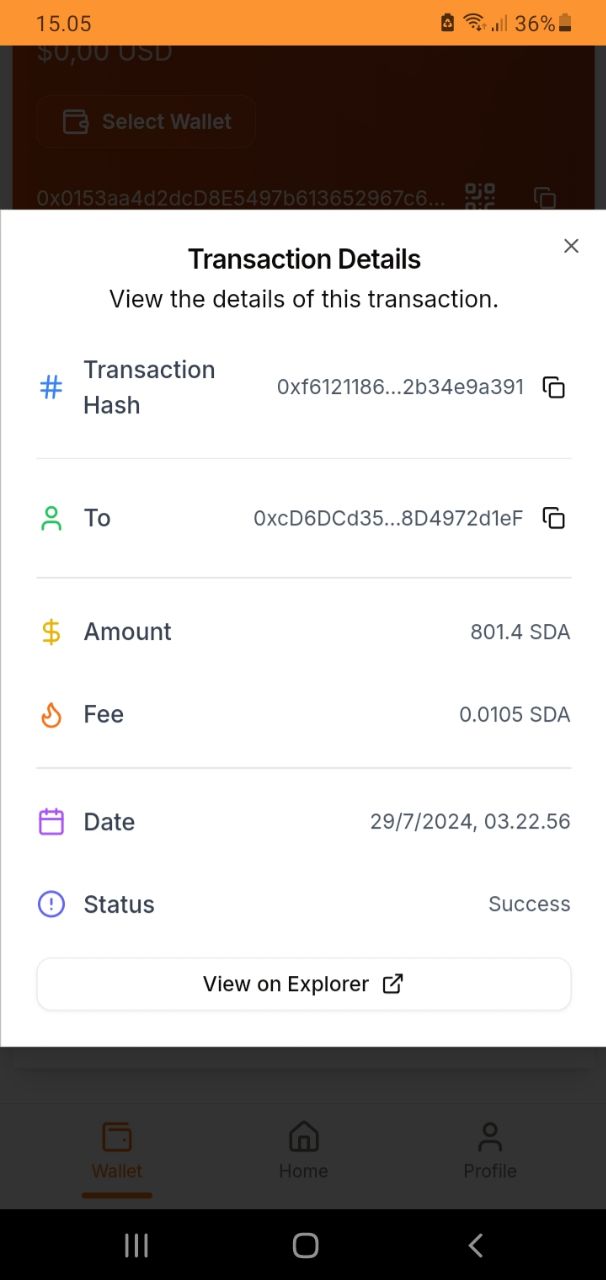Image resolution: width=606 pixels, height=1280 pixels.
Task: Click the hash symbol icon
Action: 51,387
